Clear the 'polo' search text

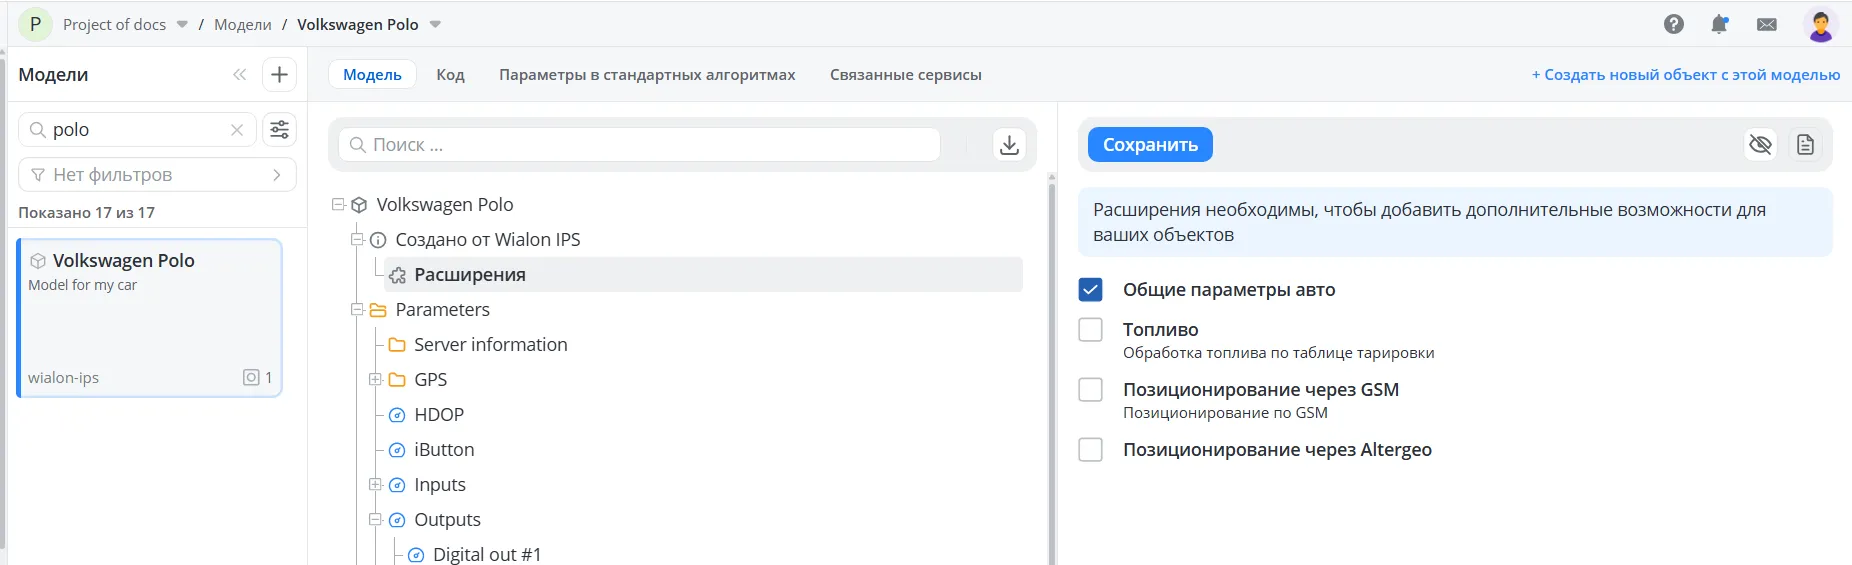pos(237,130)
